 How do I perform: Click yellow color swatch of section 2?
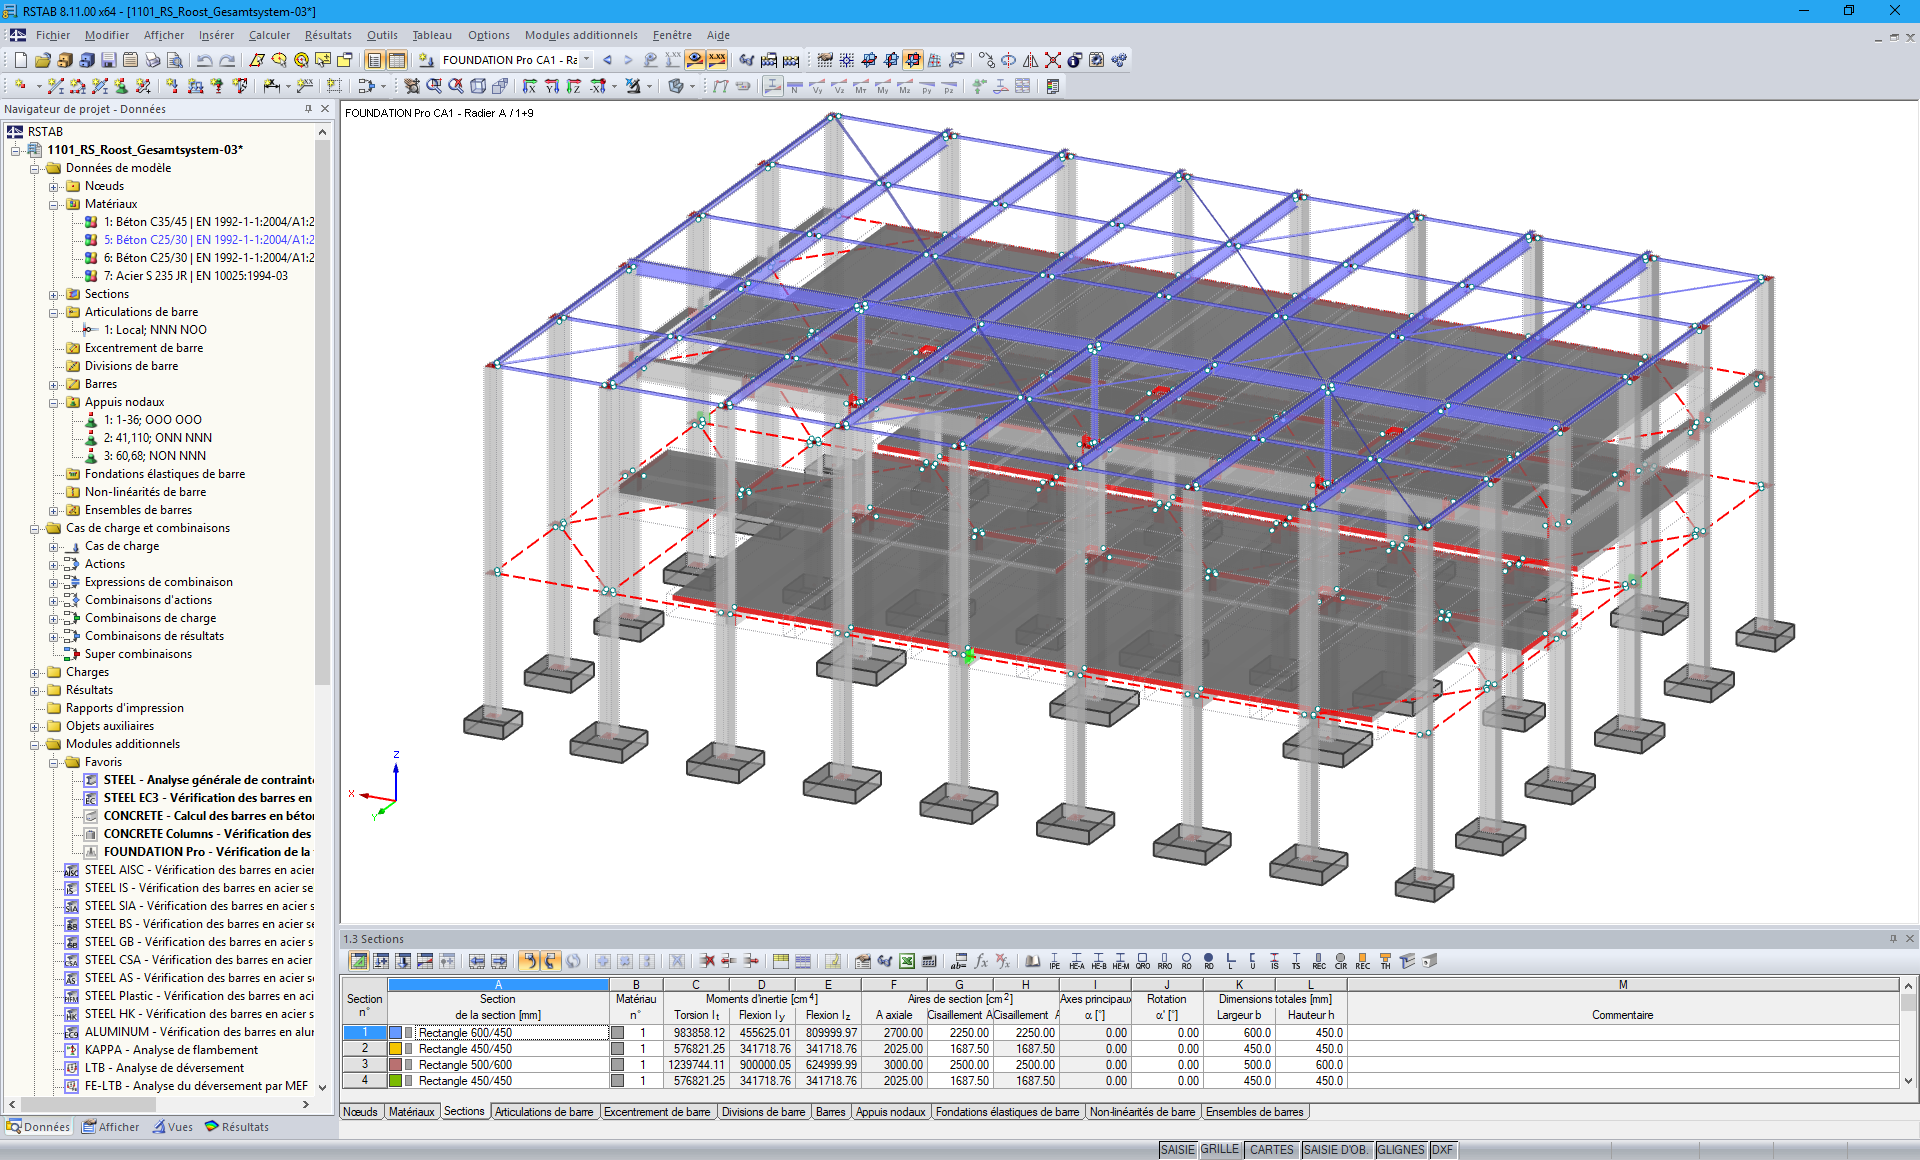coord(395,1049)
